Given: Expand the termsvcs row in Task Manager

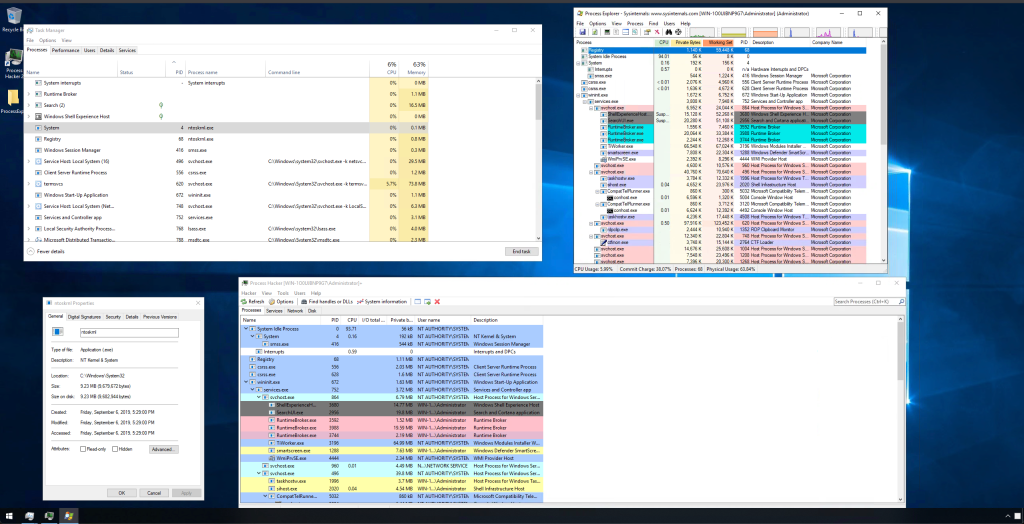Looking at the screenshot, I should [x=28, y=184].
